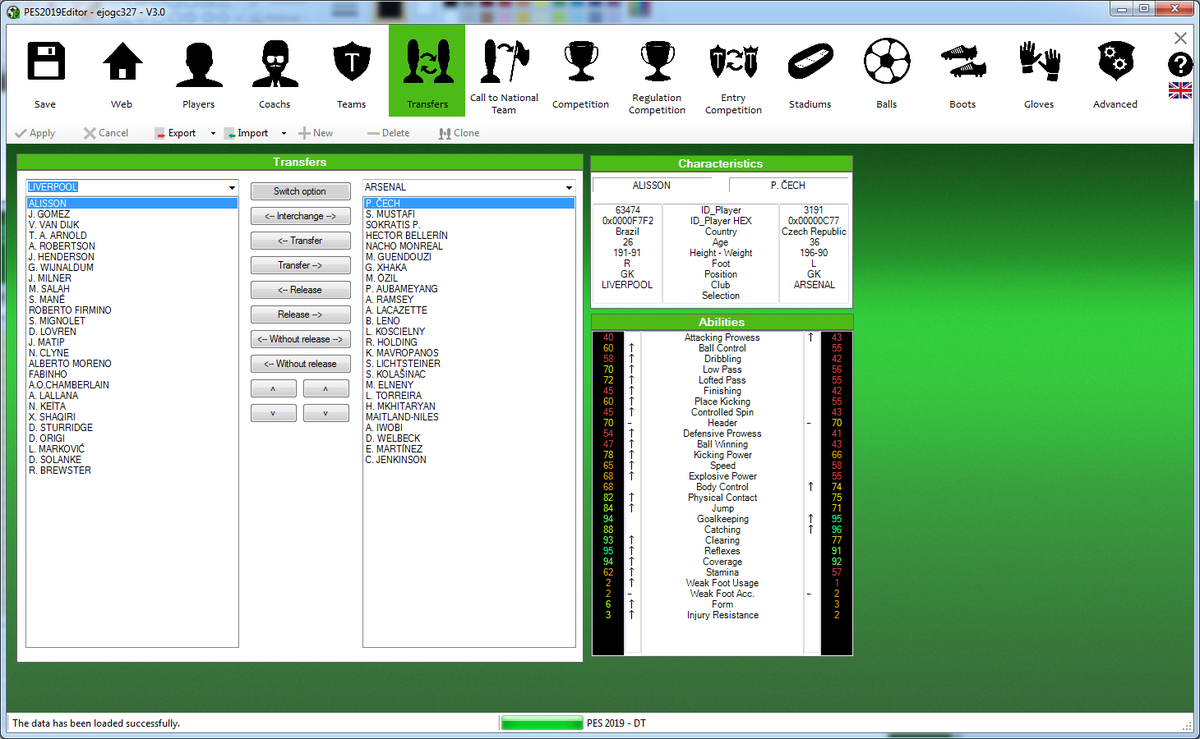Screen dimensions: 1200x739
Task: Select M. SALAH in Liverpool list
Action: point(132,289)
